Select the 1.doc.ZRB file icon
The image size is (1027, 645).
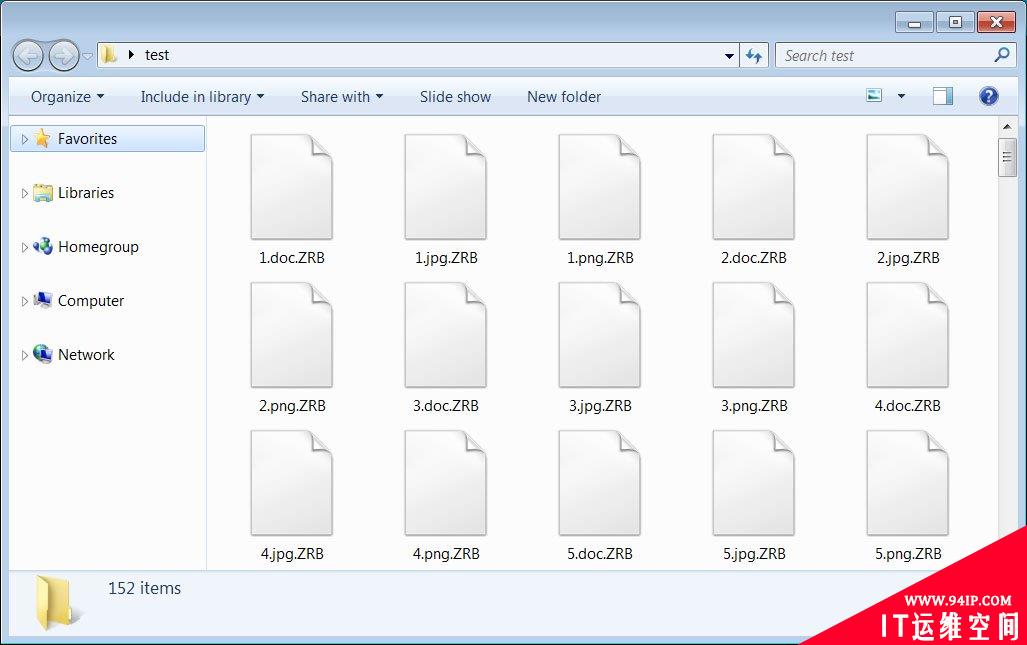291,187
